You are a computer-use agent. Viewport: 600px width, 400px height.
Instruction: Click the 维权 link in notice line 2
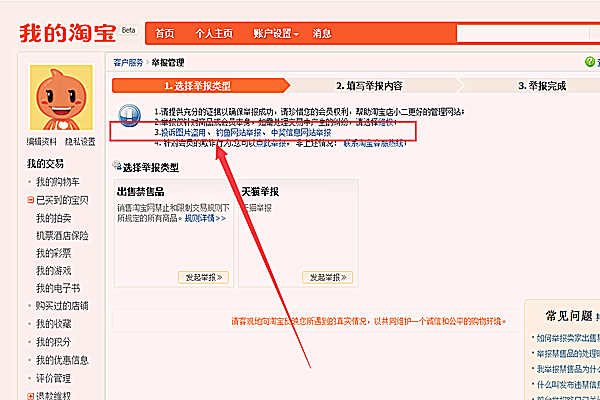[x=386, y=122]
